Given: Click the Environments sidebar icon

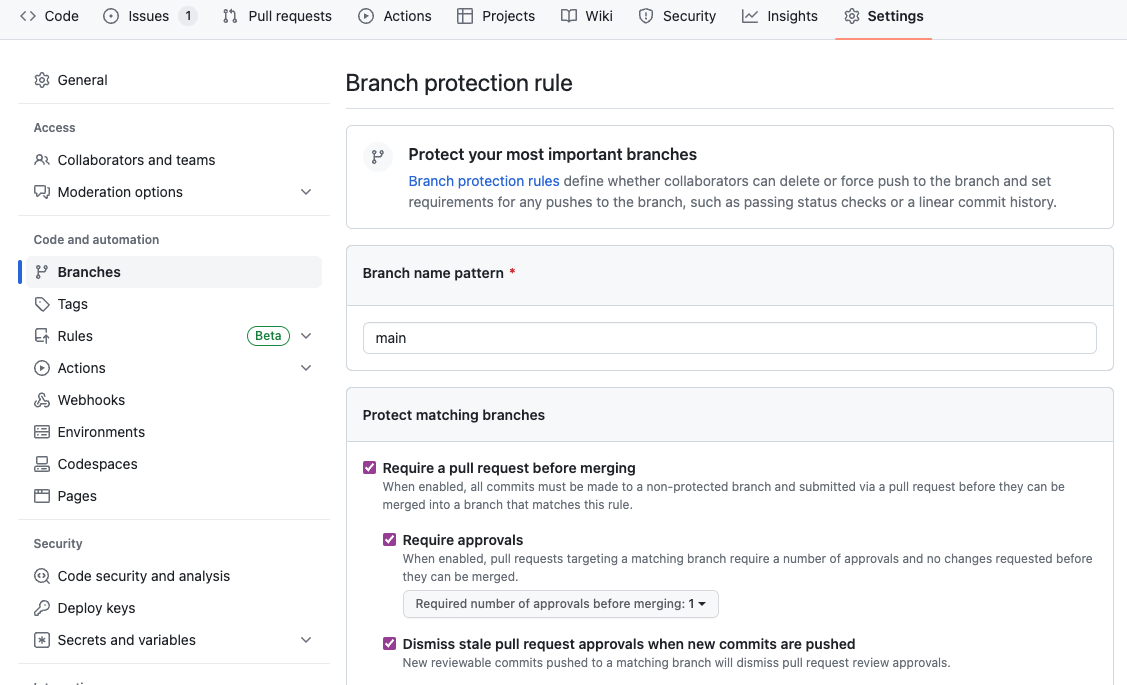Looking at the screenshot, I should [42, 432].
